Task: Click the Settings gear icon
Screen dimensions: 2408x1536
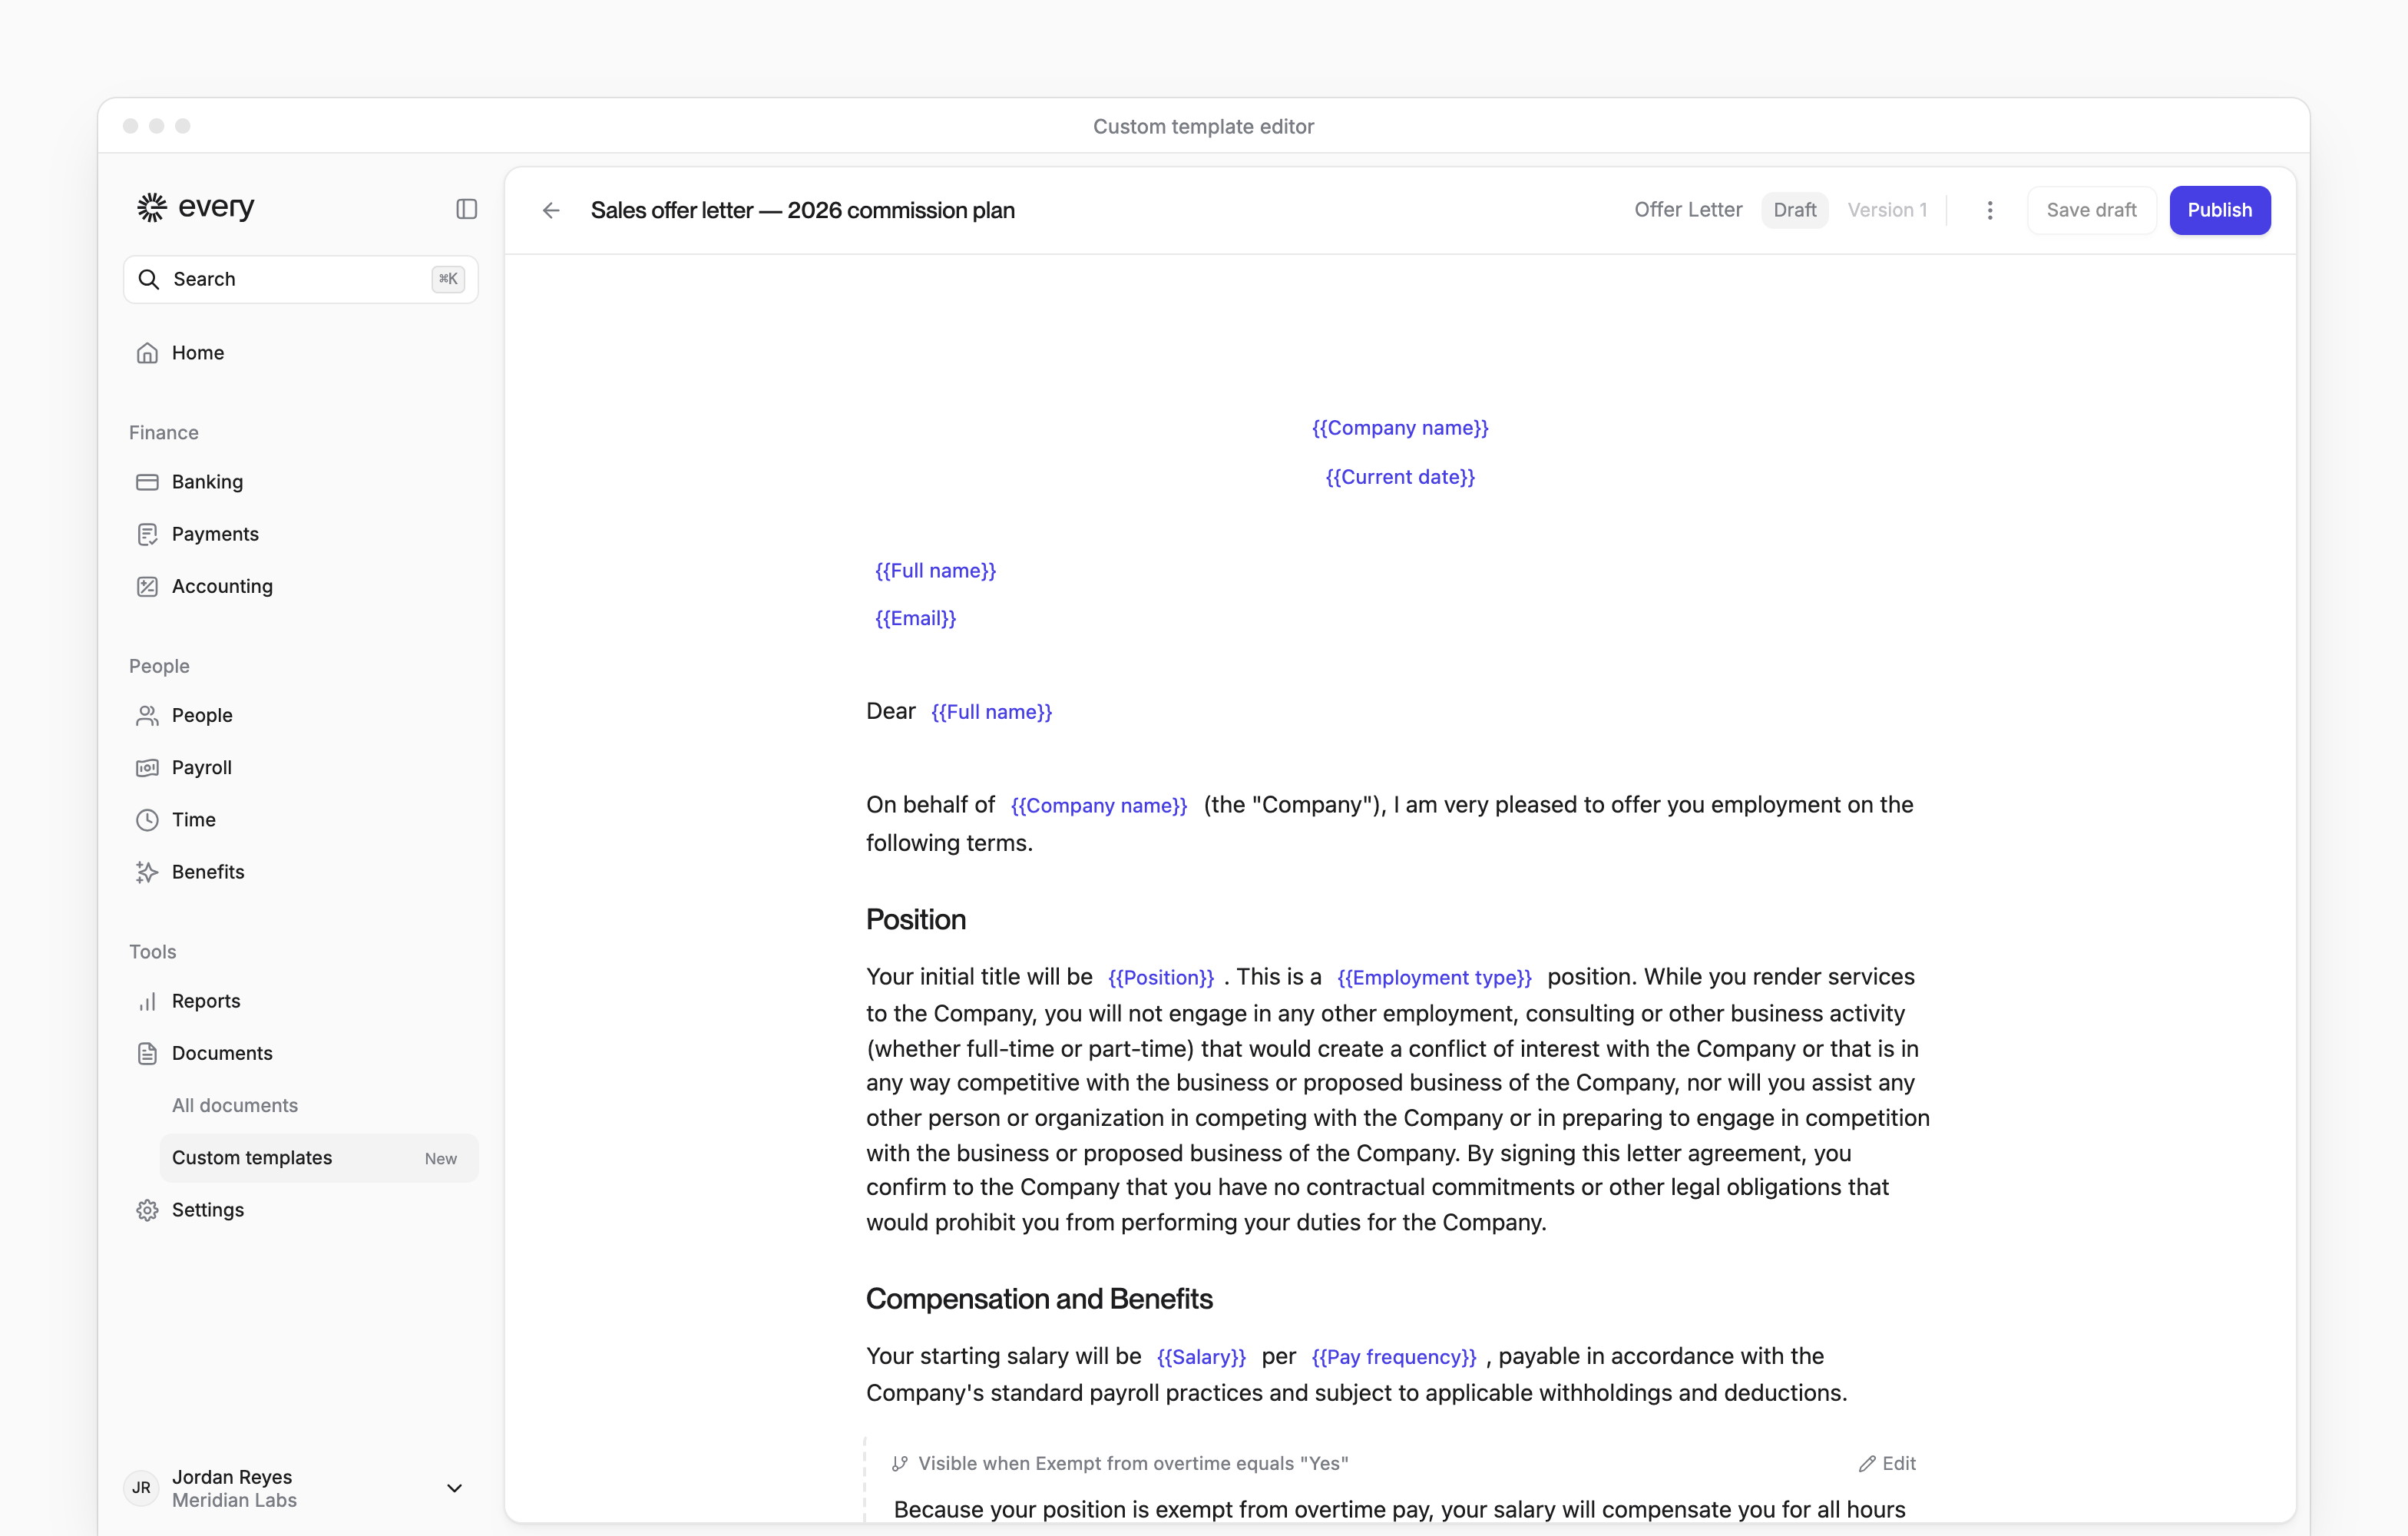Action: click(x=147, y=1210)
